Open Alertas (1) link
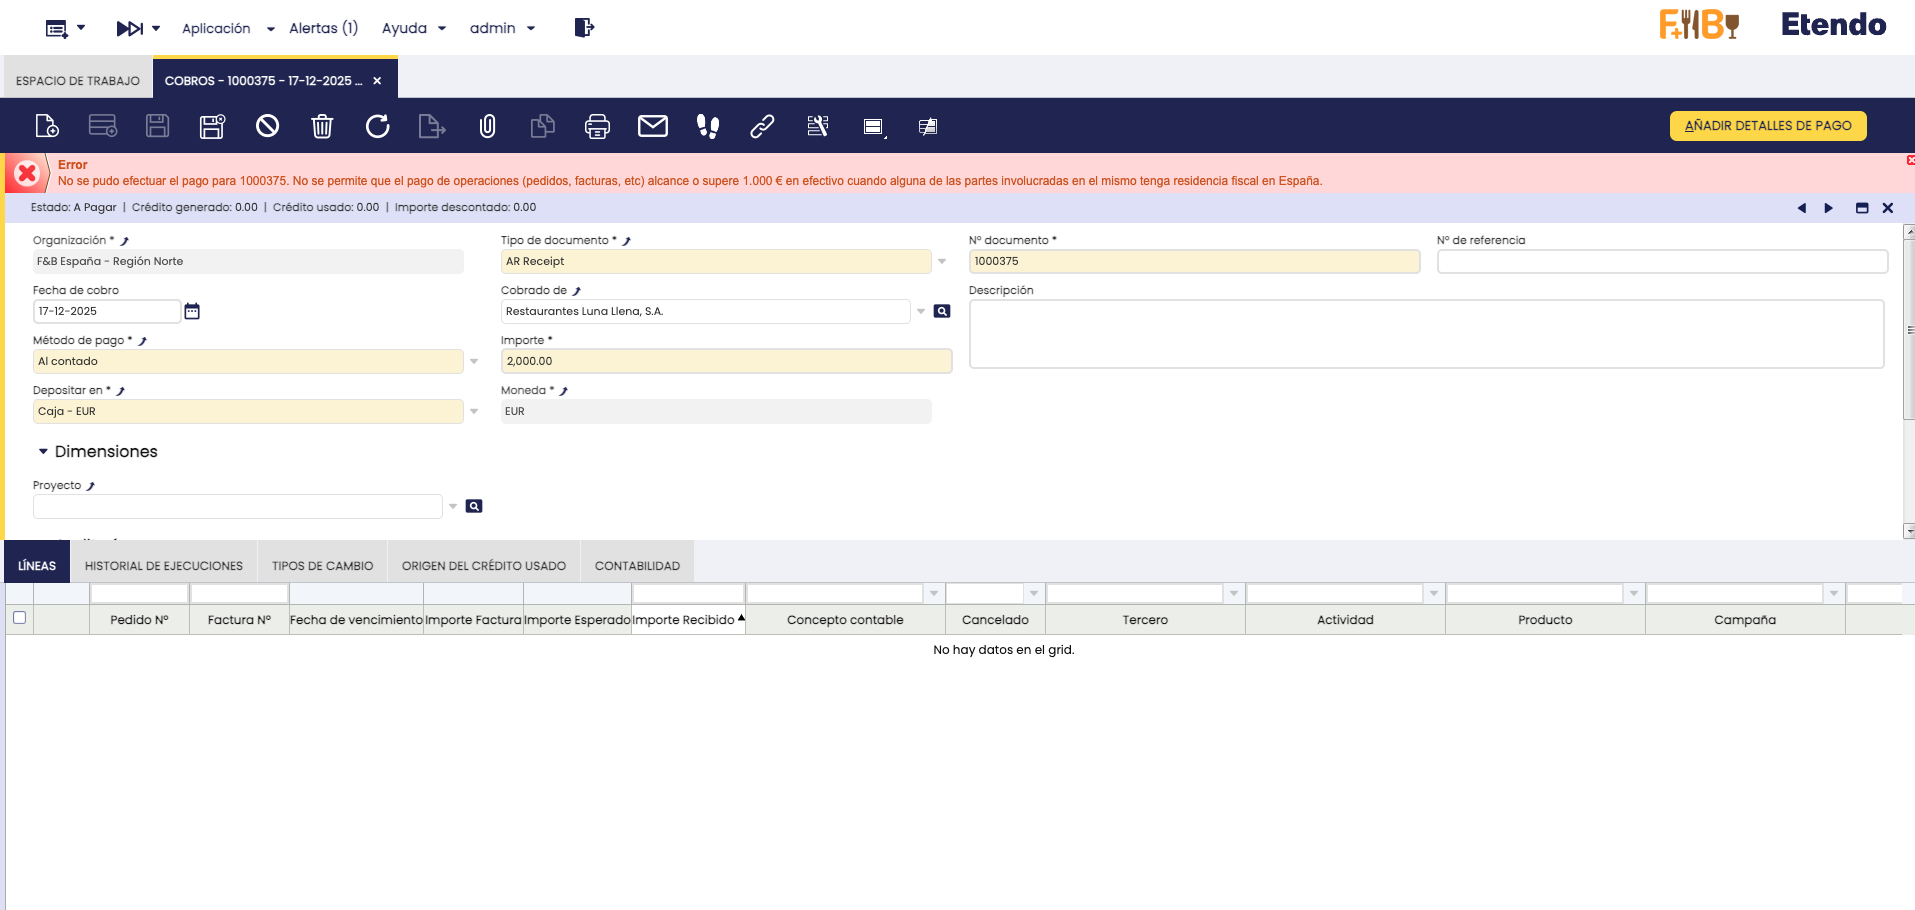This screenshot has width=1915, height=910. [323, 28]
